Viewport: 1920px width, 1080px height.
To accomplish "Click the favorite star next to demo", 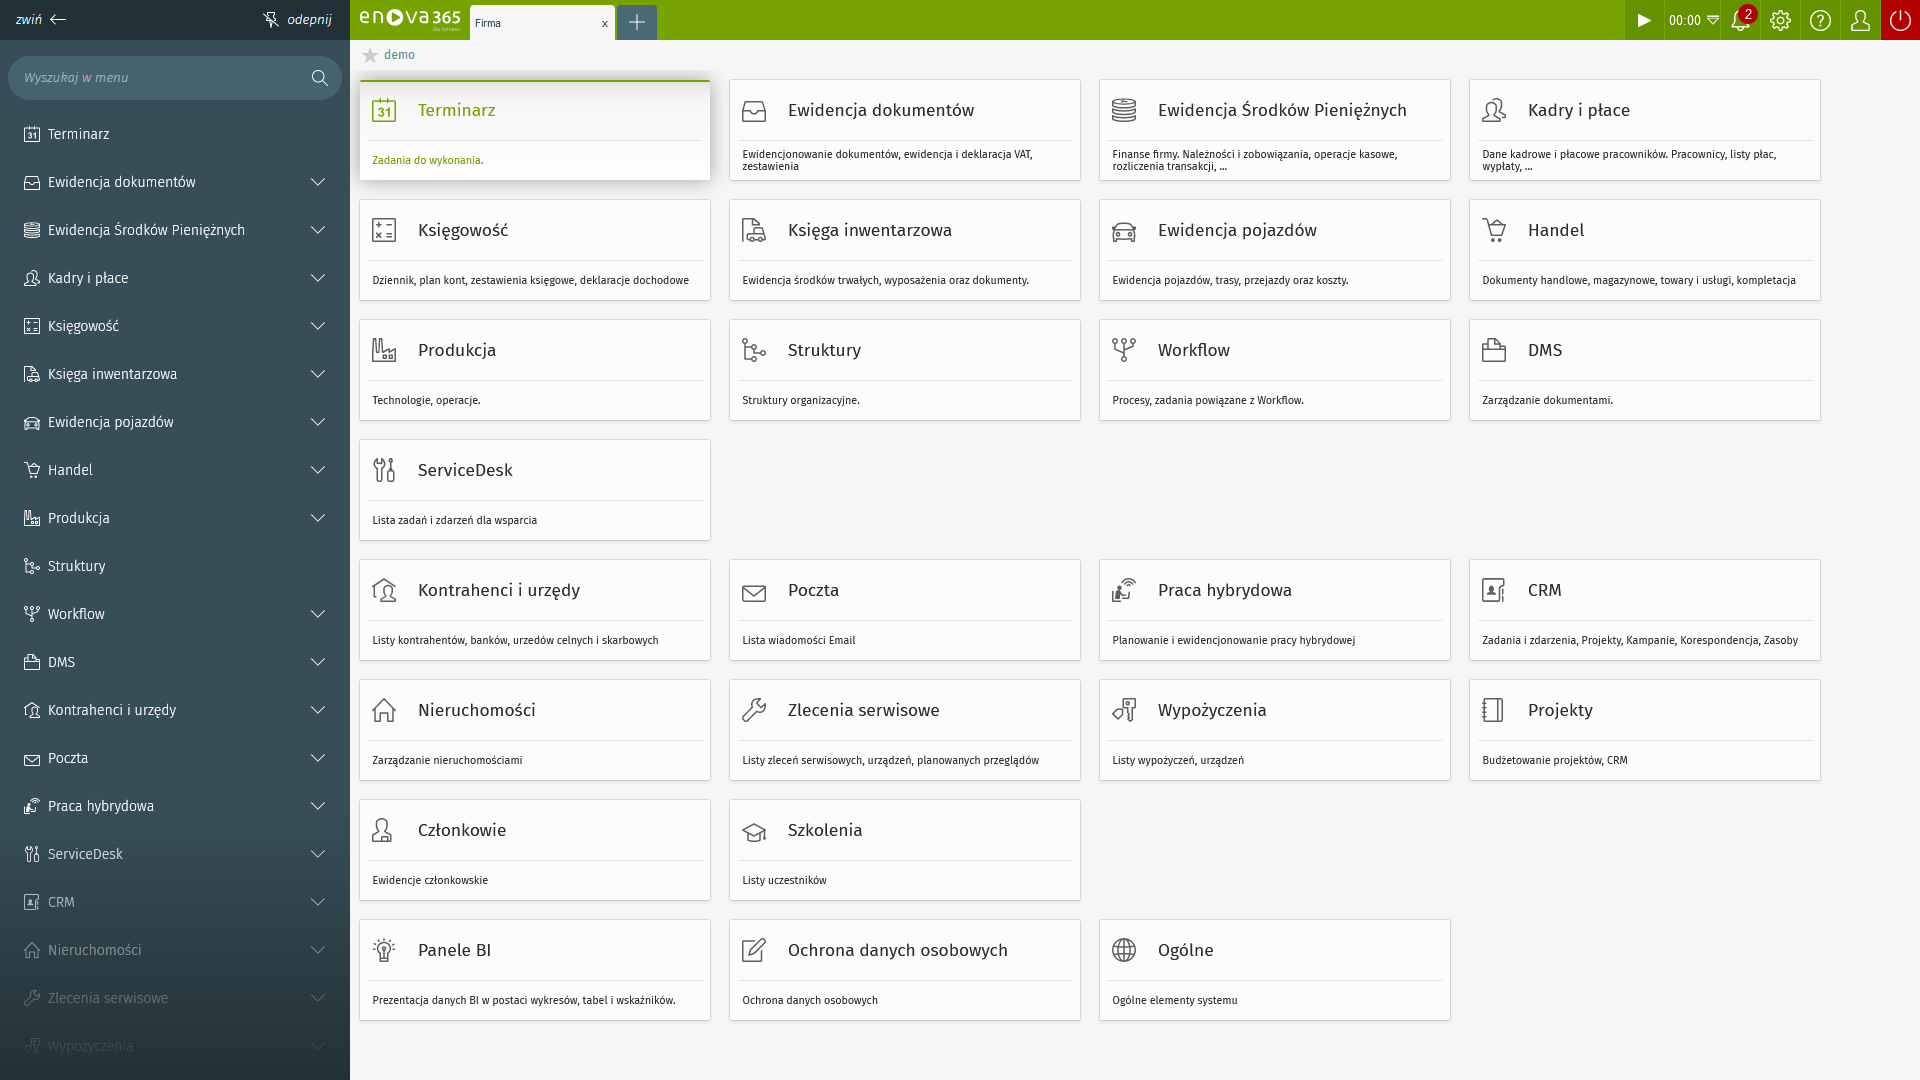I will [370, 55].
